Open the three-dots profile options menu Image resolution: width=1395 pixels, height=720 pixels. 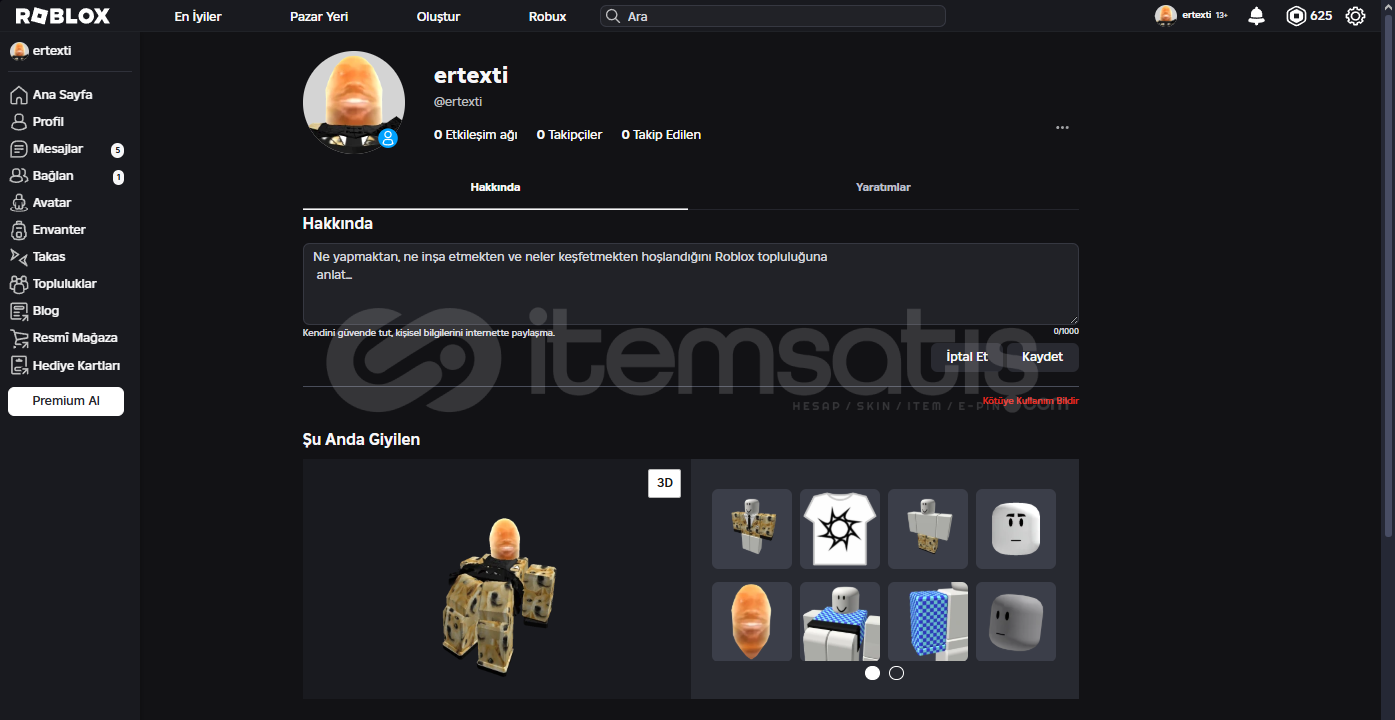click(x=1062, y=128)
